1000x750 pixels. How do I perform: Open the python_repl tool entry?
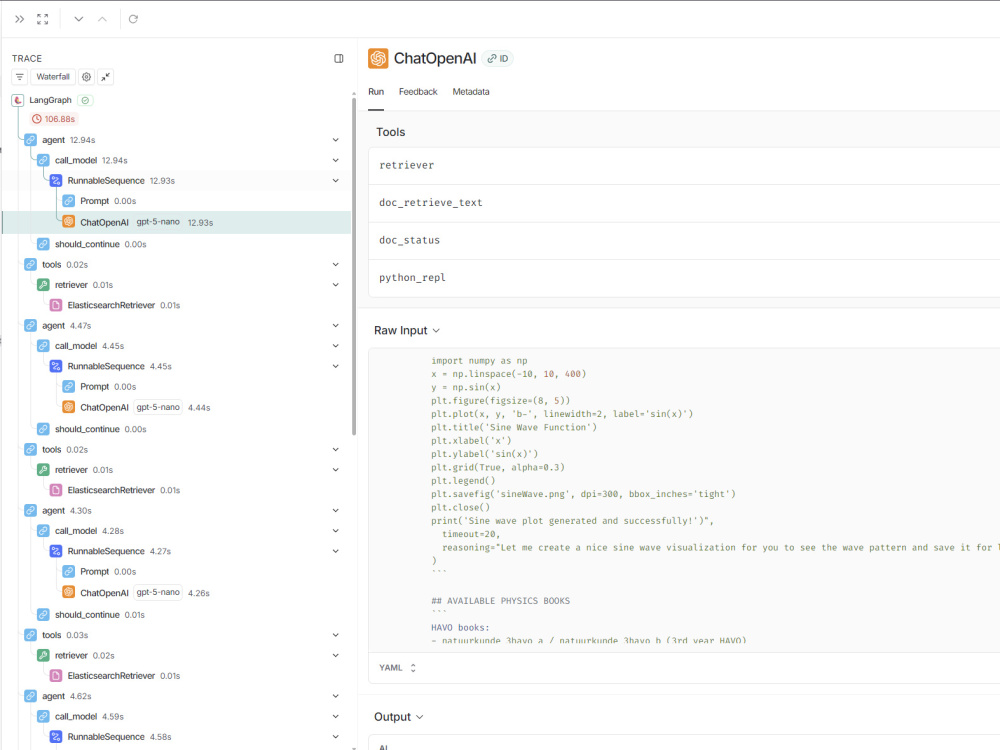point(684,278)
